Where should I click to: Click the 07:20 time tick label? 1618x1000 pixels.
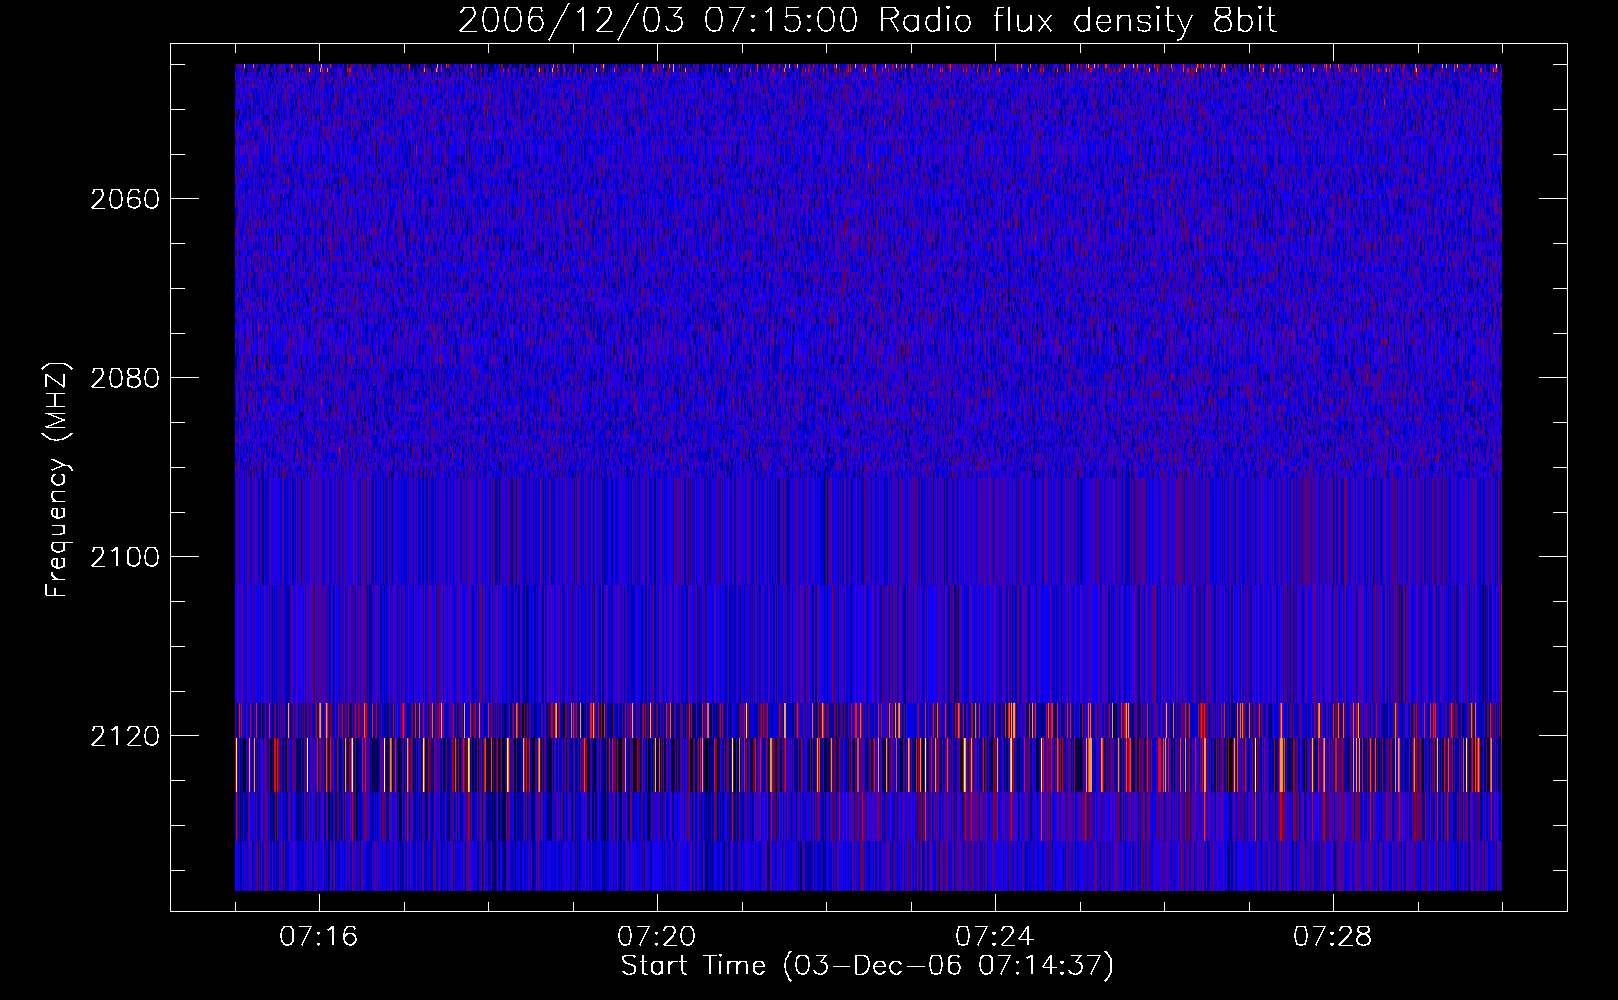[x=657, y=937]
